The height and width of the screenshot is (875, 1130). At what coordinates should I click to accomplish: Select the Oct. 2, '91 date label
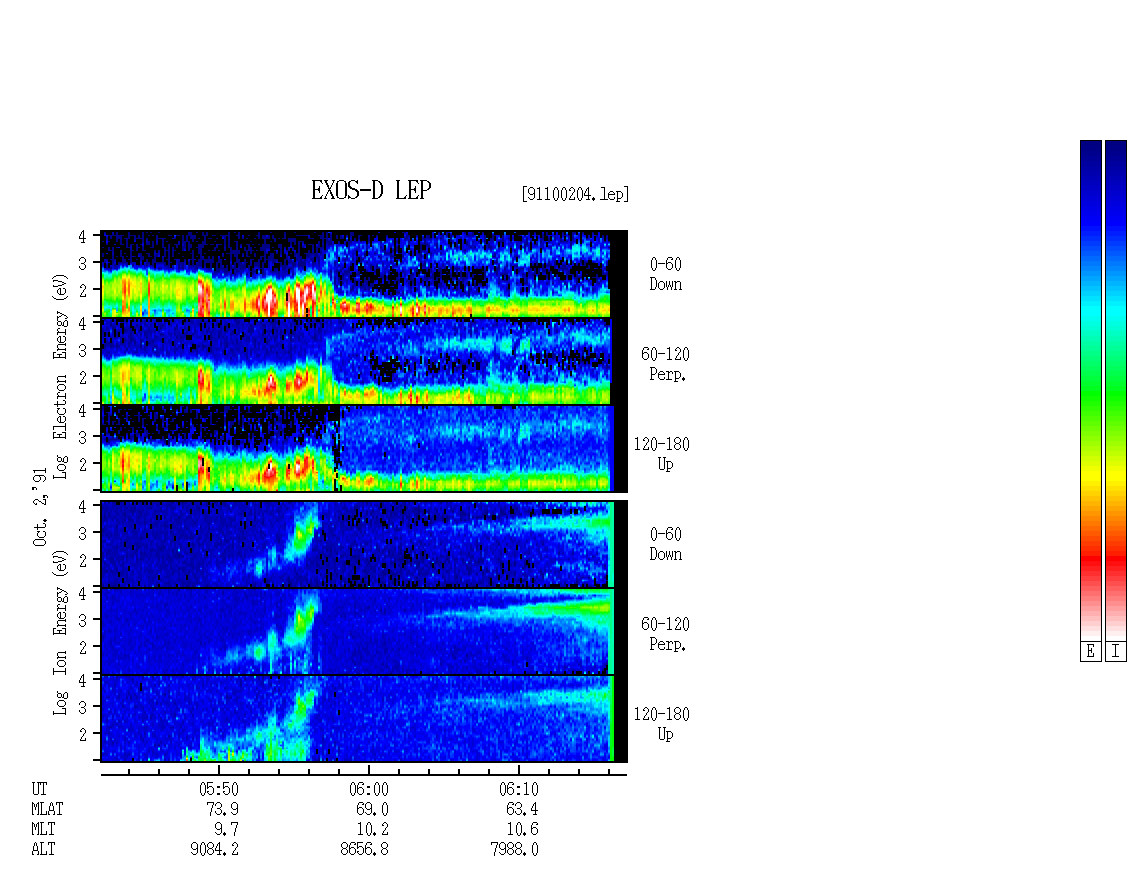click(x=40, y=507)
